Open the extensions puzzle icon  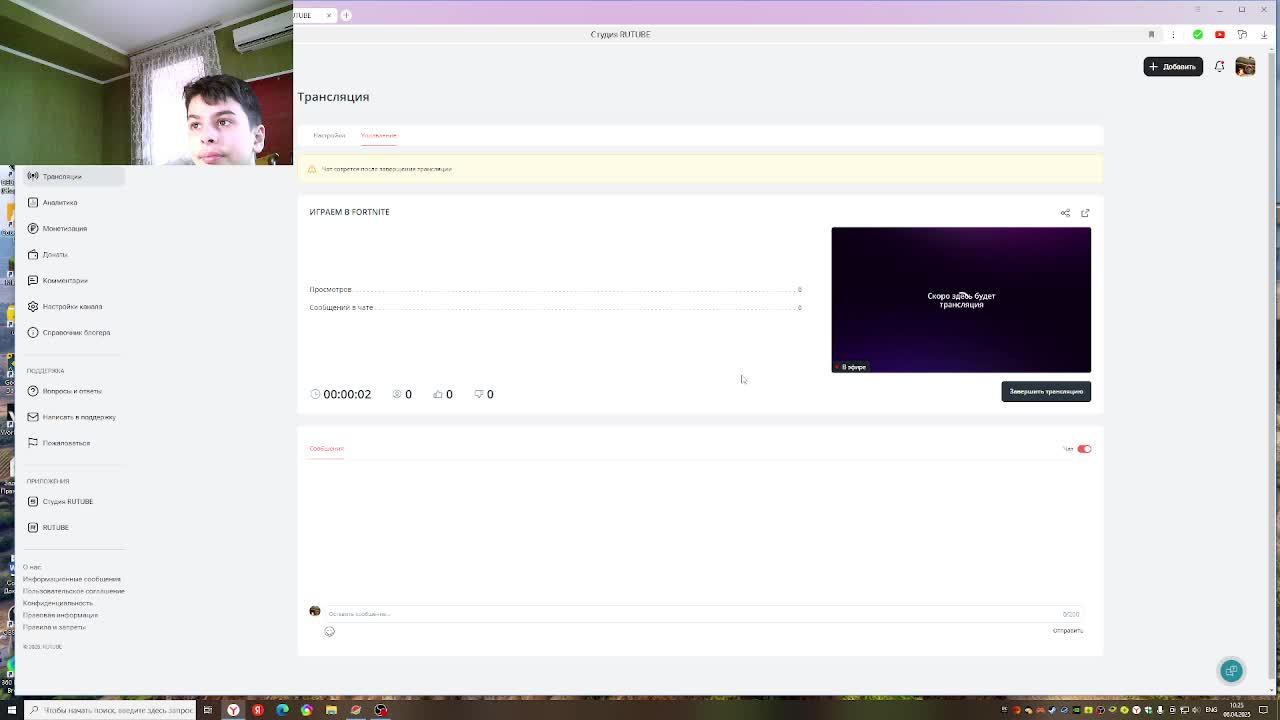(x=1242, y=34)
